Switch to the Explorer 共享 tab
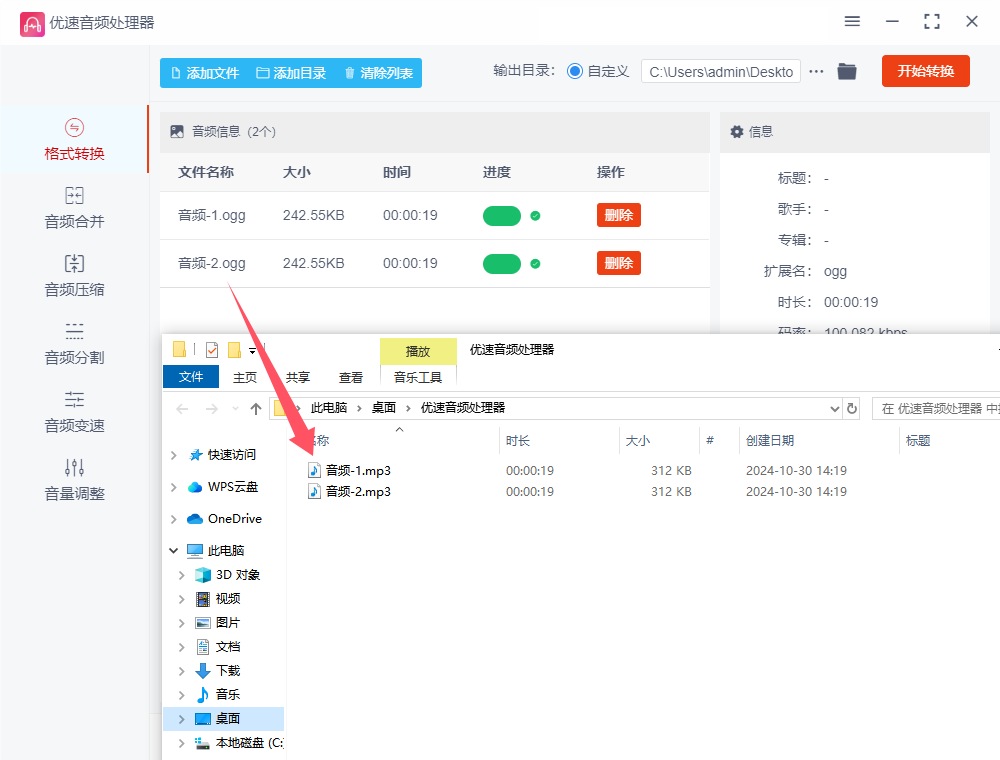This screenshot has width=1000, height=760. click(x=298, y=377)
